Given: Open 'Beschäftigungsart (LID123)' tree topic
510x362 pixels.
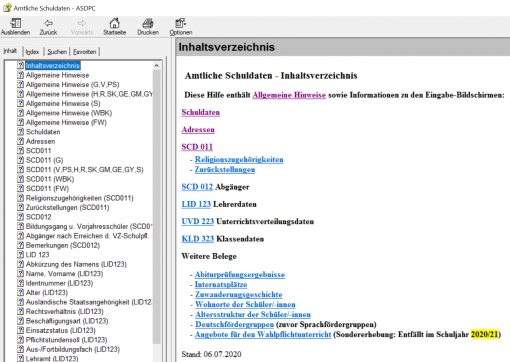Looking at the screenshot, I should click(x=67, y=321).
